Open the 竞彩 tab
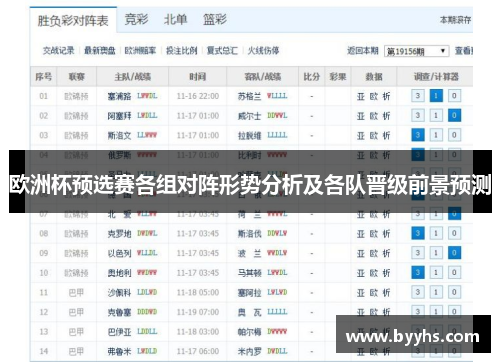The width and height of the screenshot is (500, 362). (x=136, y=20)
